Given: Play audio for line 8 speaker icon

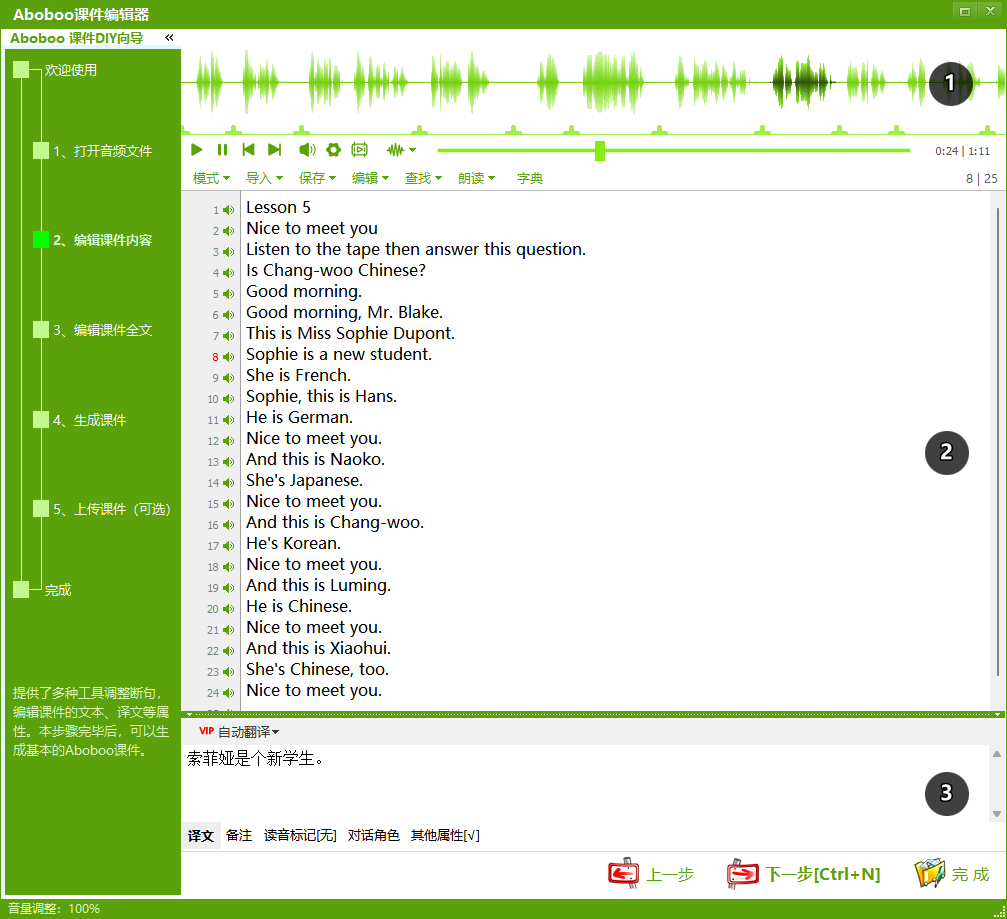Looking at the screenshot, I should click(229, 356).
